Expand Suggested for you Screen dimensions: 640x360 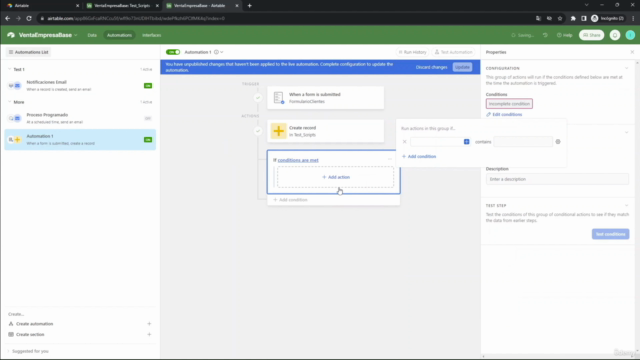click(28, 351)
